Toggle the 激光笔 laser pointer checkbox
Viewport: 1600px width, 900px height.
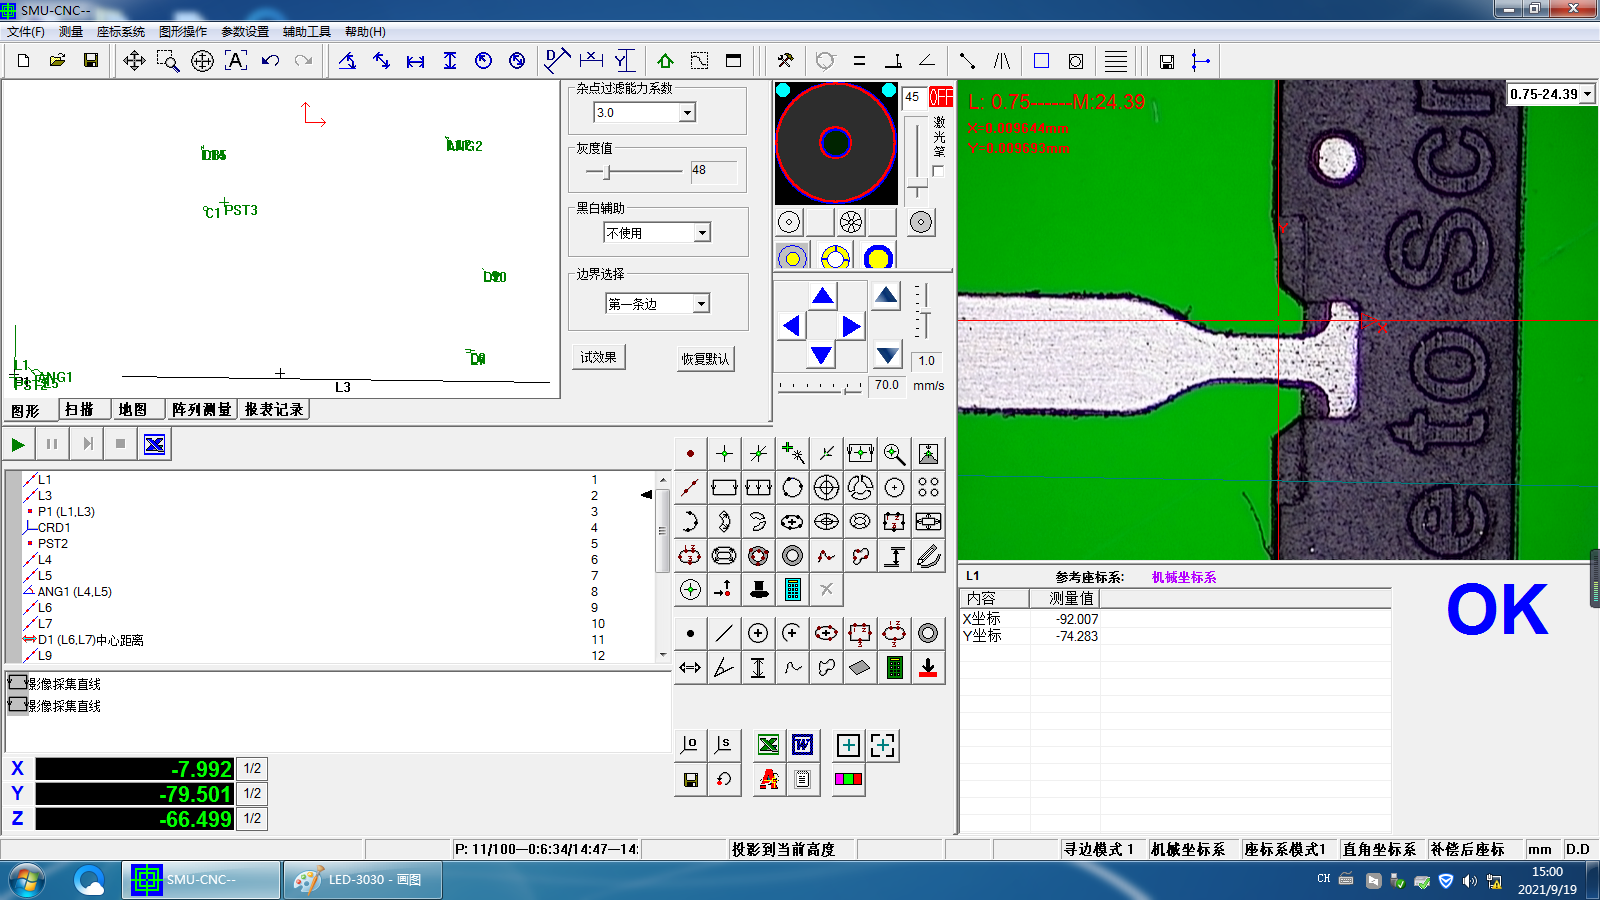938,171
